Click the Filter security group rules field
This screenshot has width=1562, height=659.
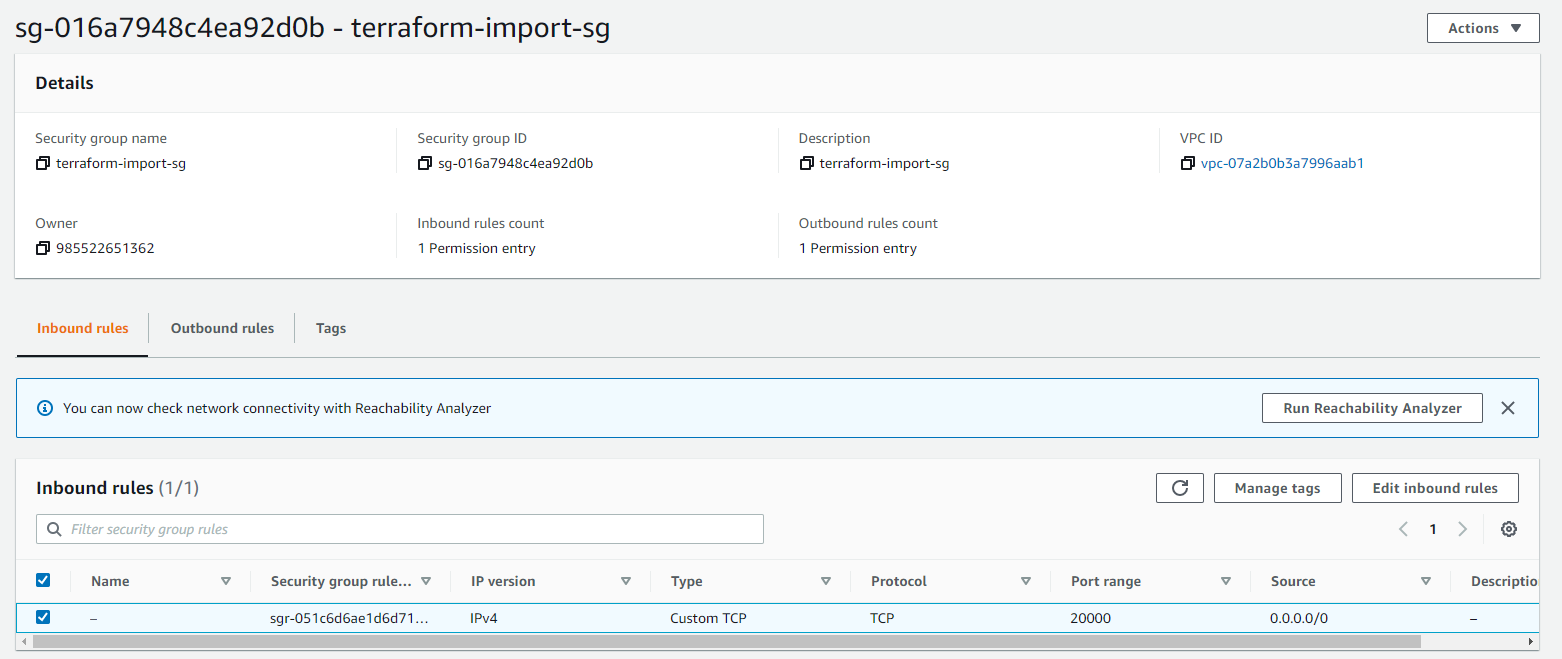(x=400, y=529)
